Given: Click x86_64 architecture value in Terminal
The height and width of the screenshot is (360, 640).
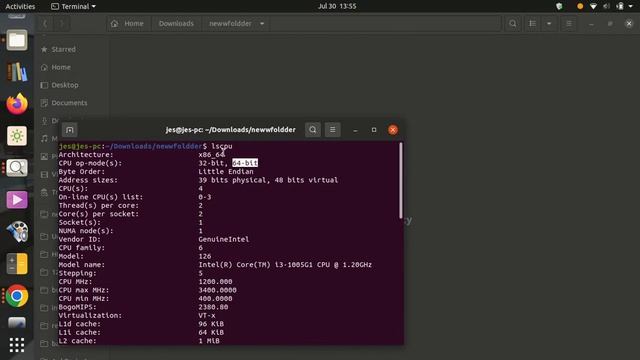Looking at the screenshot, I should [x=211, y=155].
